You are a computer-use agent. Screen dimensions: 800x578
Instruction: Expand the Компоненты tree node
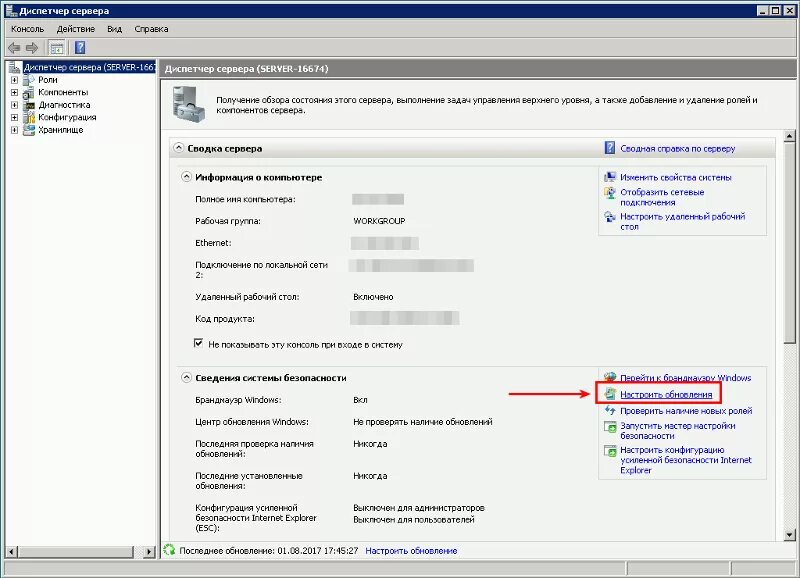point(14,92)
